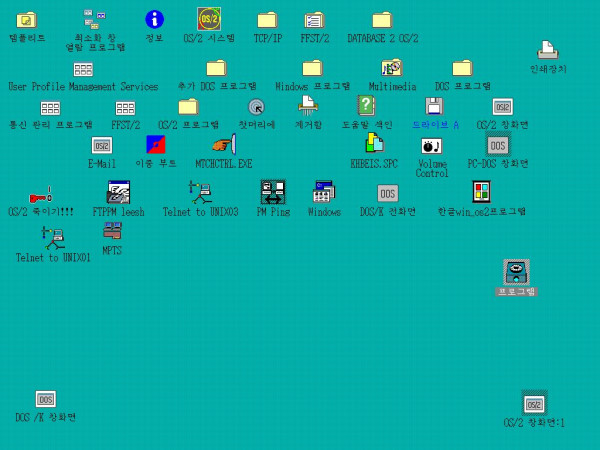
Task: Start Telnet to UNIX01
Action: tap(53, 238)
